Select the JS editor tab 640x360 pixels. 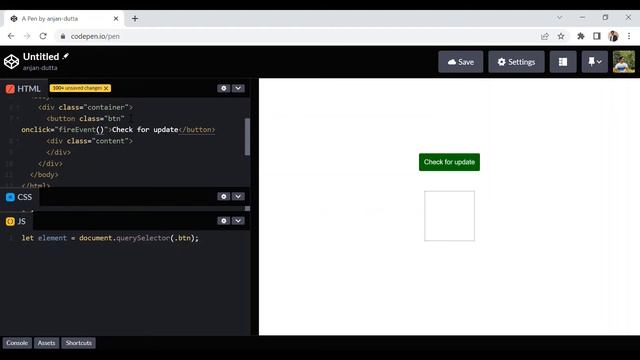16,221
